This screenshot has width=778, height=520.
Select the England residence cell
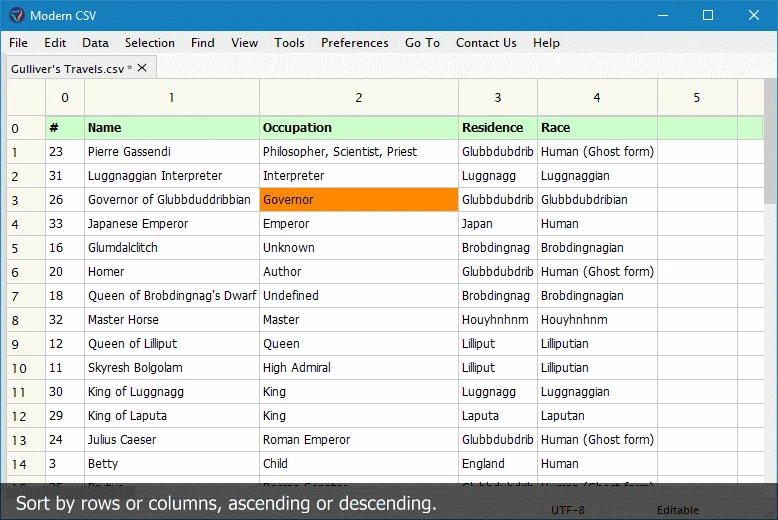click(498, 464)
